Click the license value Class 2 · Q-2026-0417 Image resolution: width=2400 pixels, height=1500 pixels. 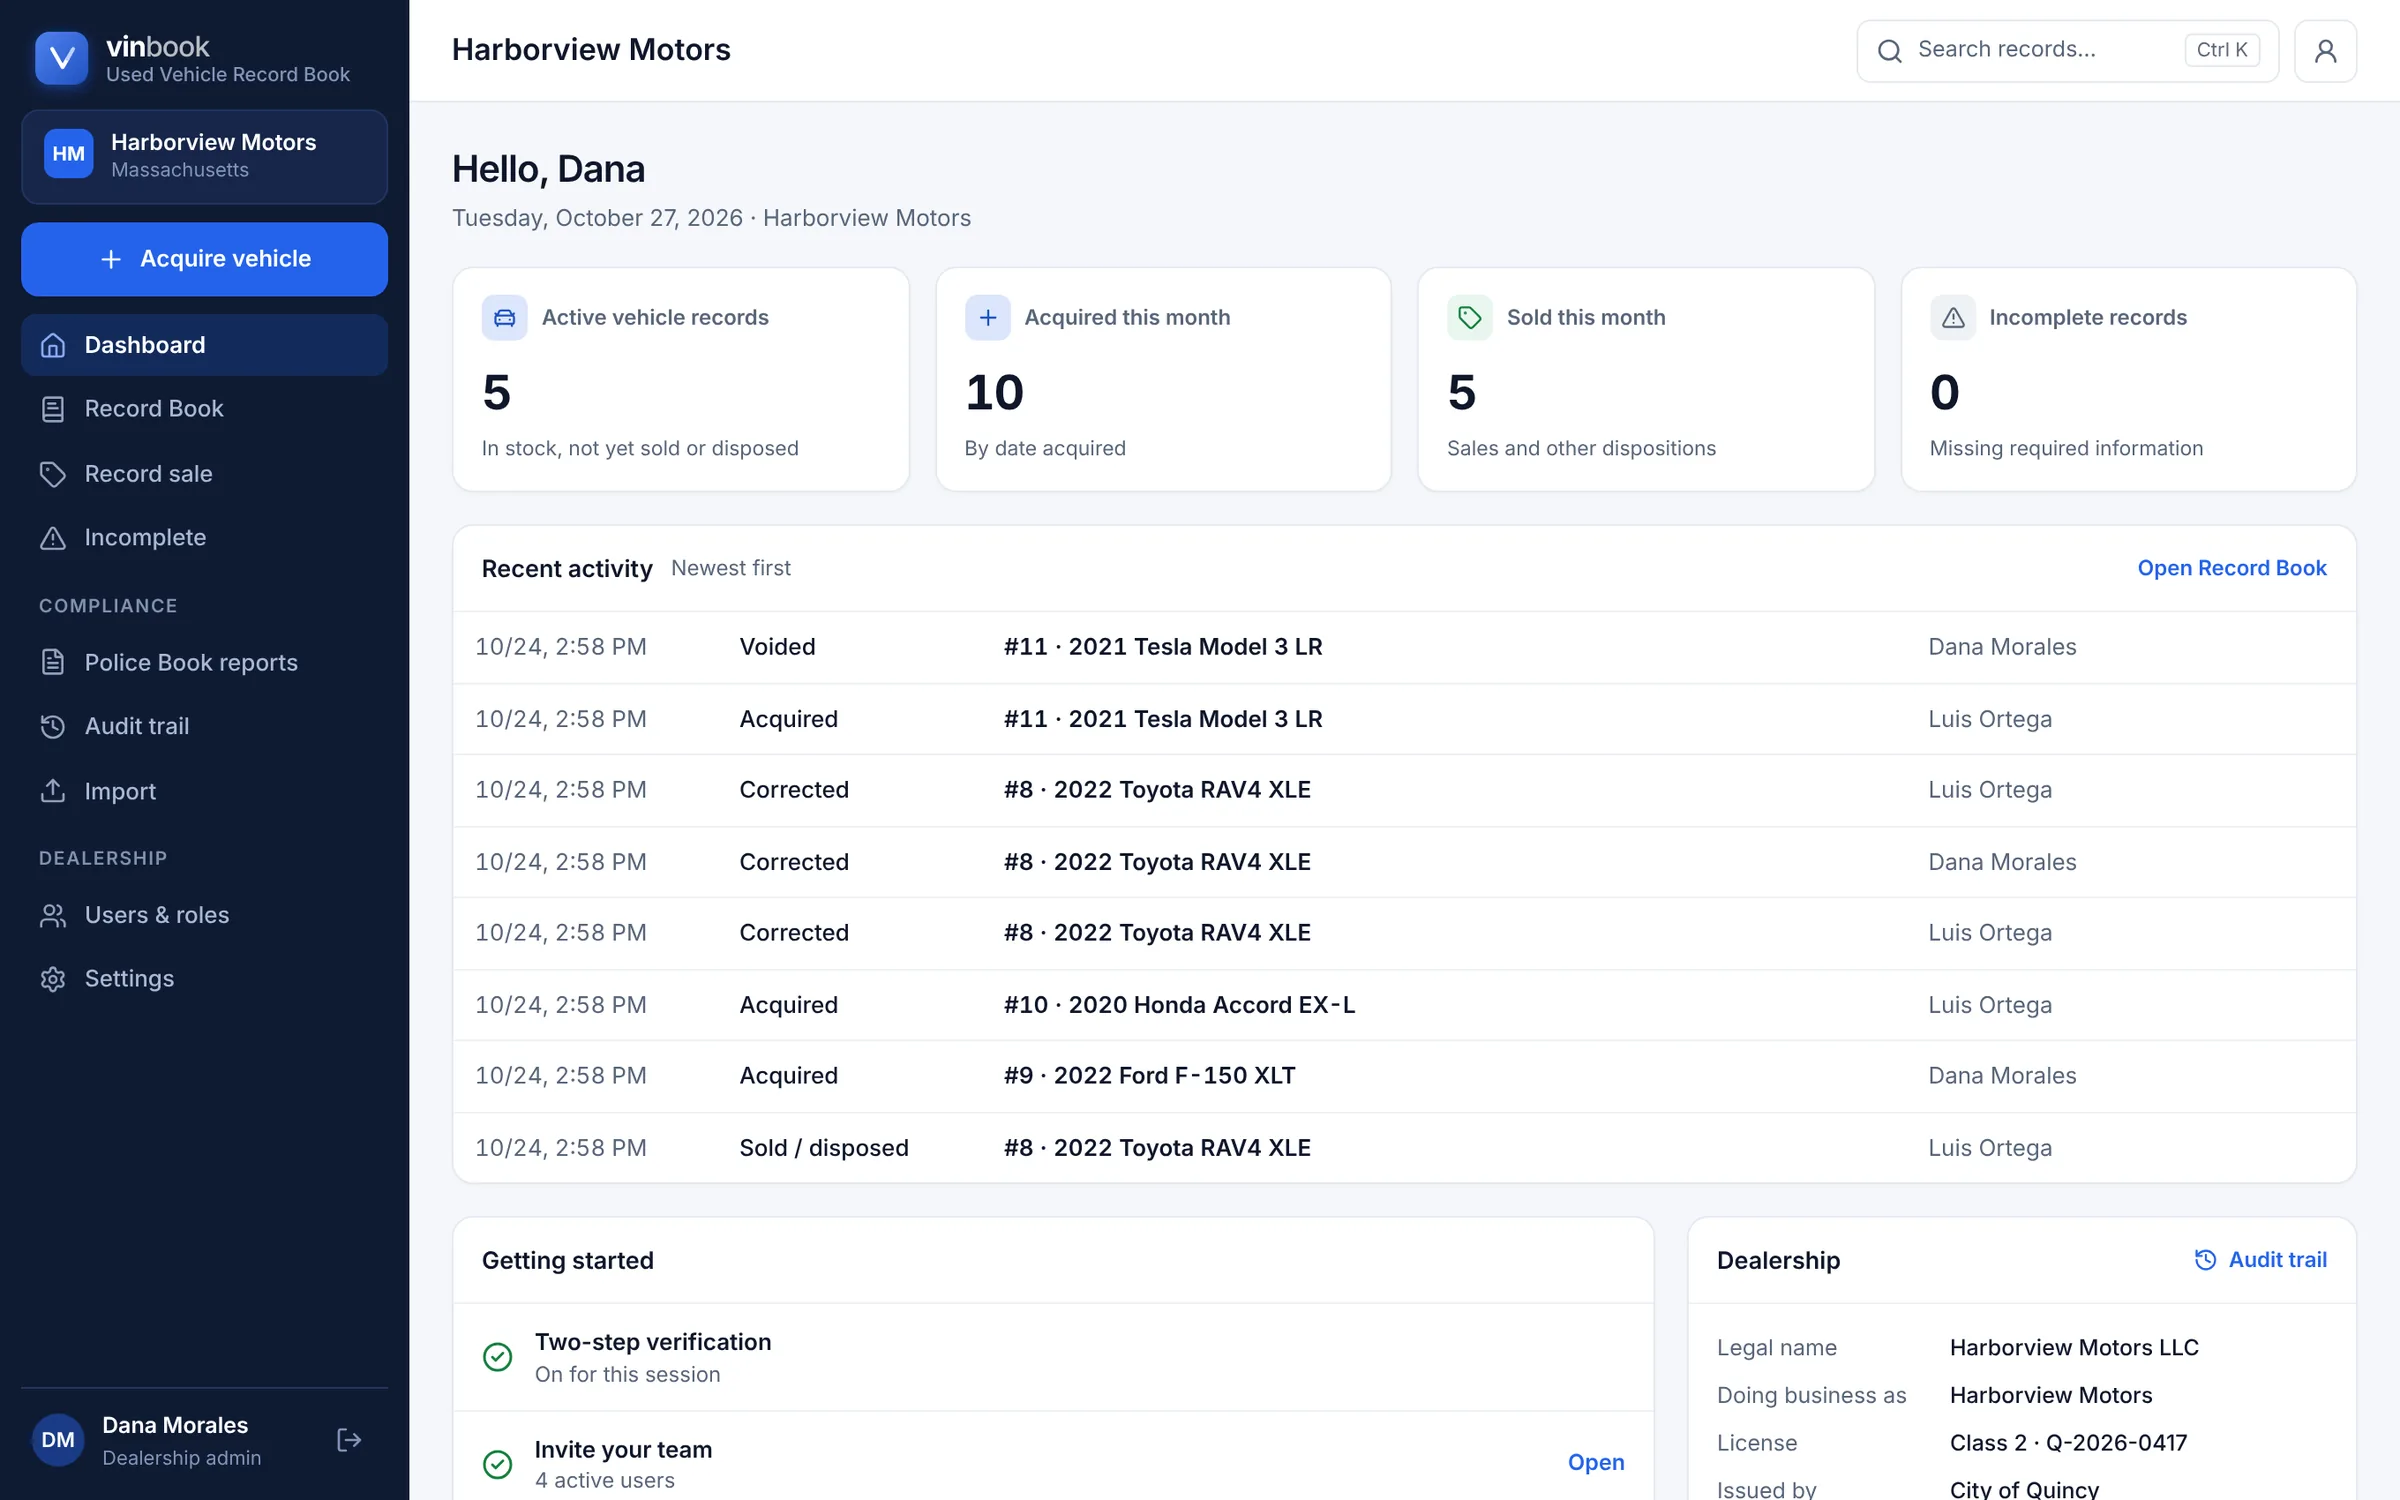(x=2068, y=1443)
